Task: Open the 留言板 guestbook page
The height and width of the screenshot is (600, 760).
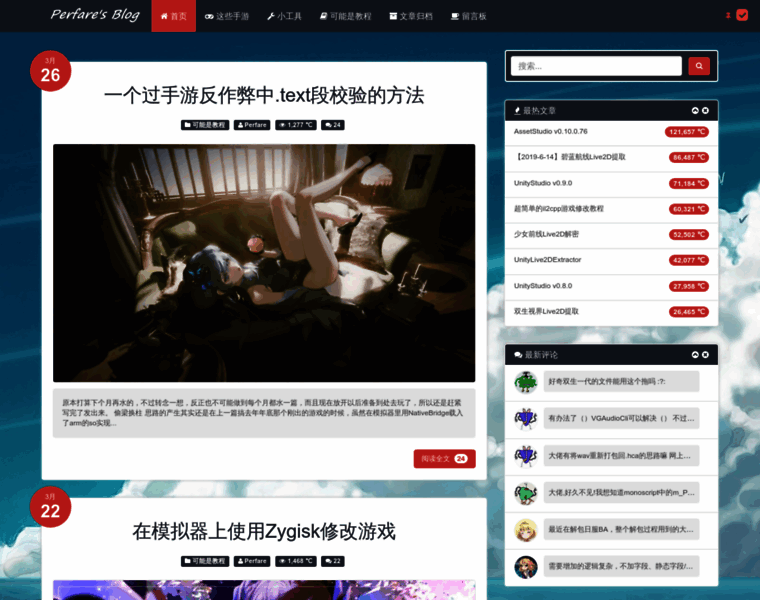Action: tap(468, 16)
